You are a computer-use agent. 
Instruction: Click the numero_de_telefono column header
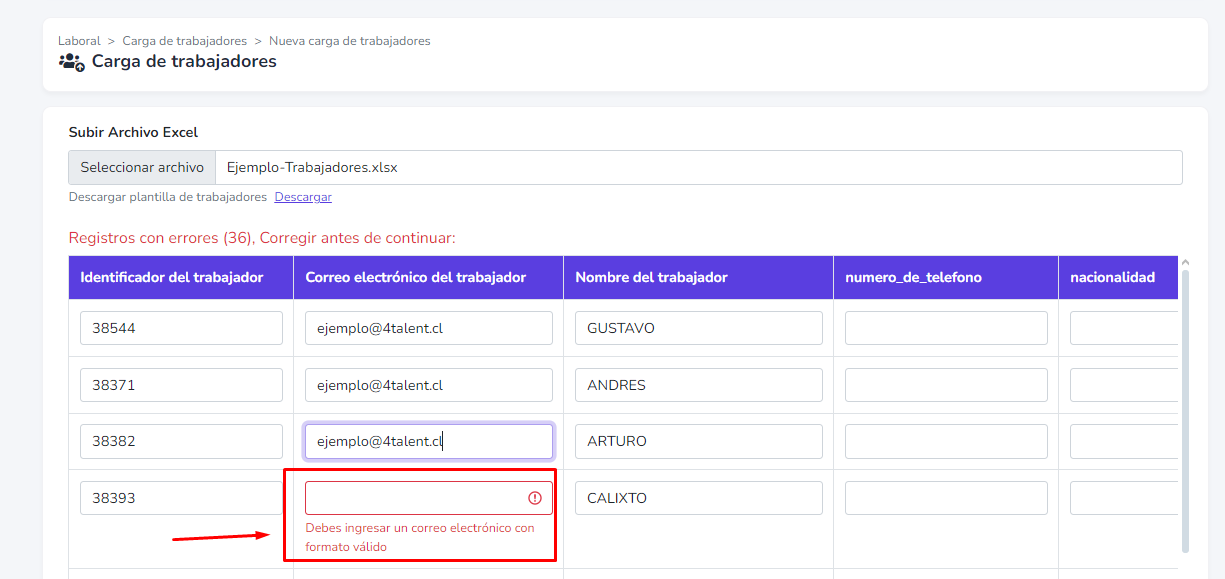[x=946, y=277]
